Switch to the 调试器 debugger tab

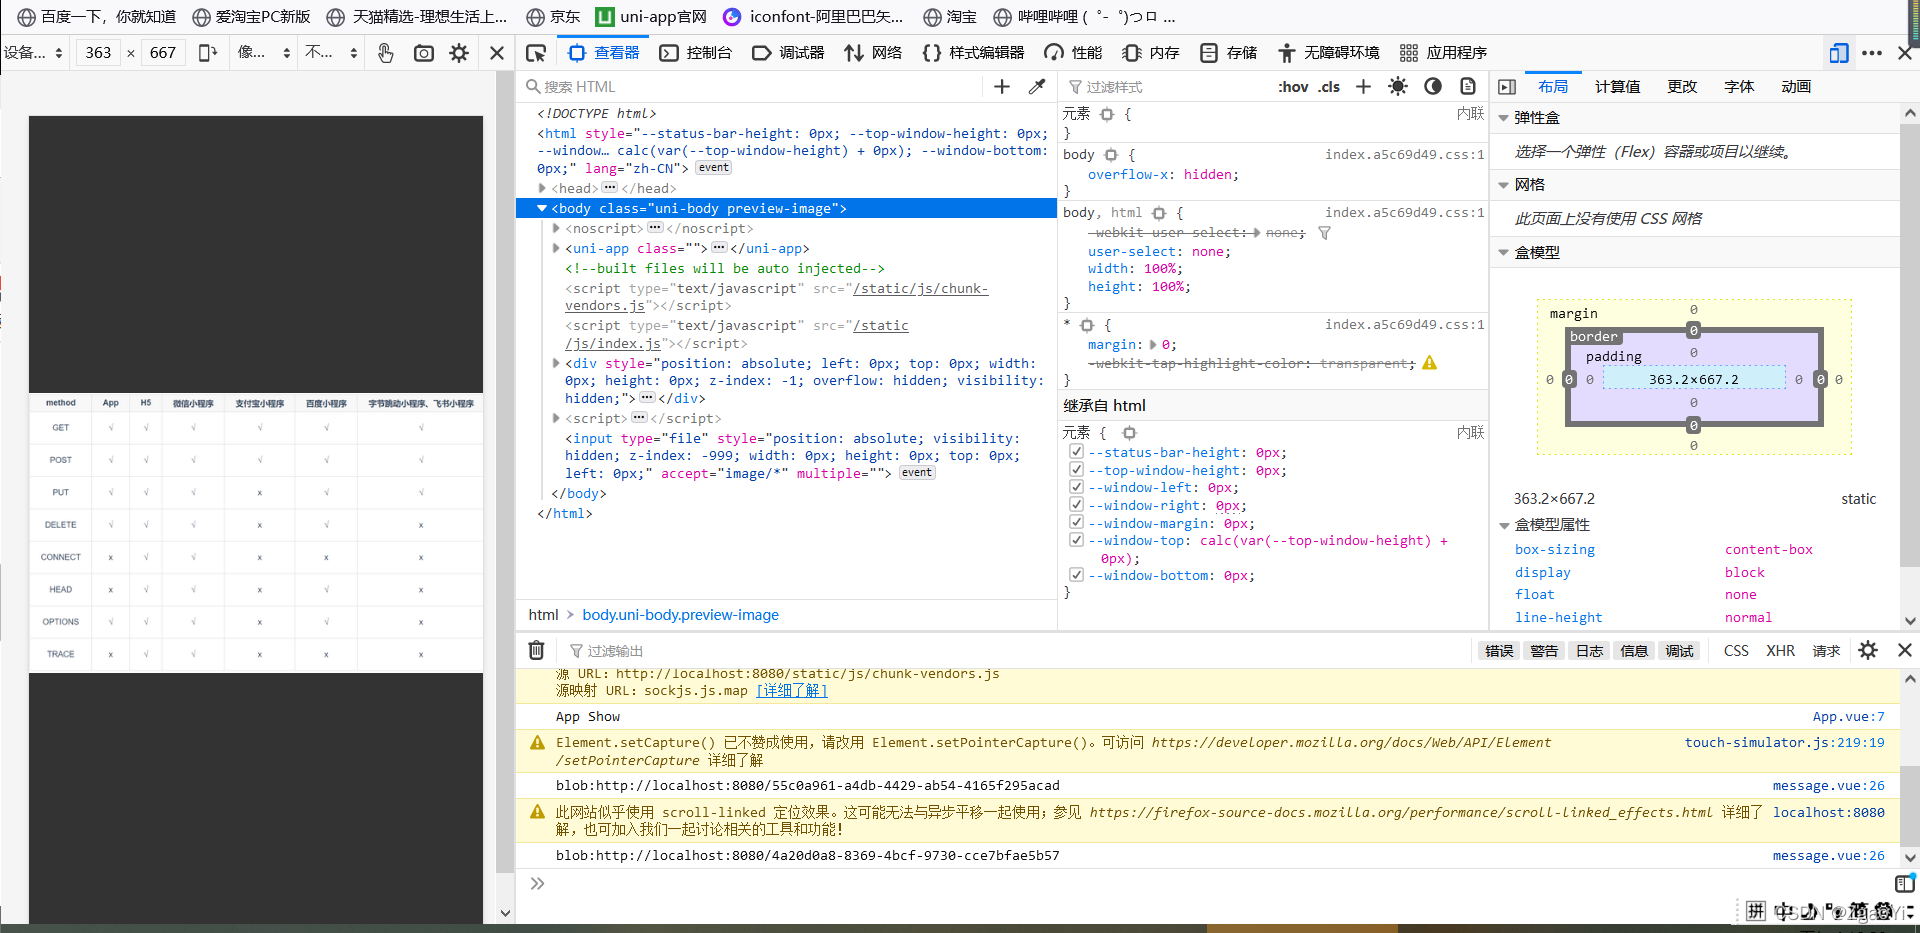tap(788, 53)
